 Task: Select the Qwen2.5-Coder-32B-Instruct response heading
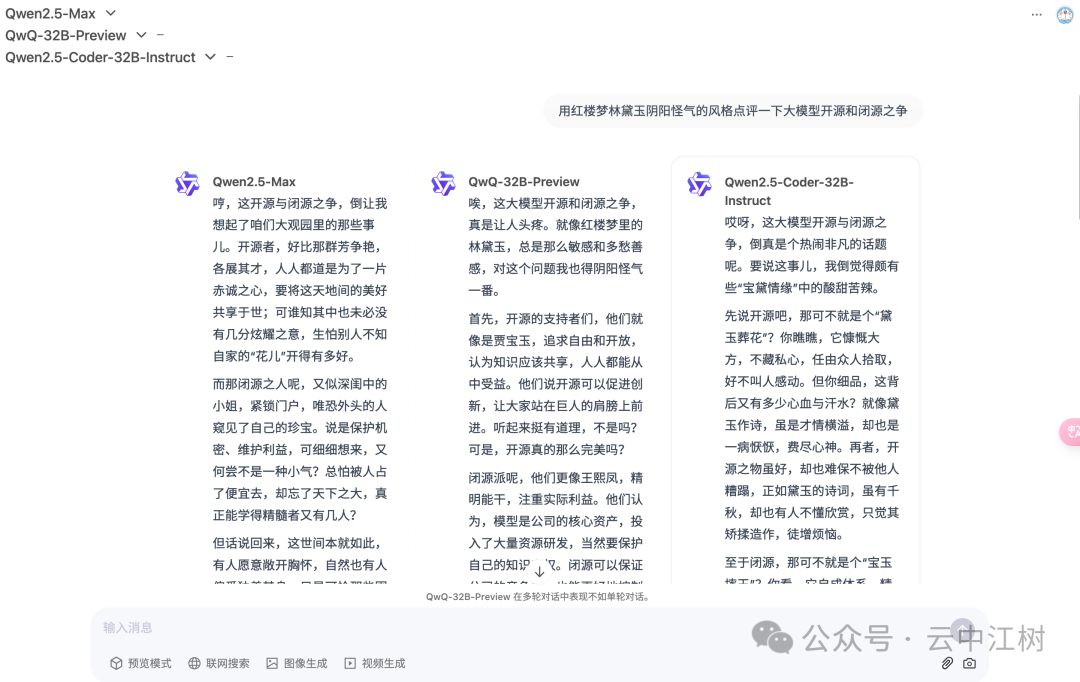pyautogui.click(x=789, y=192)
